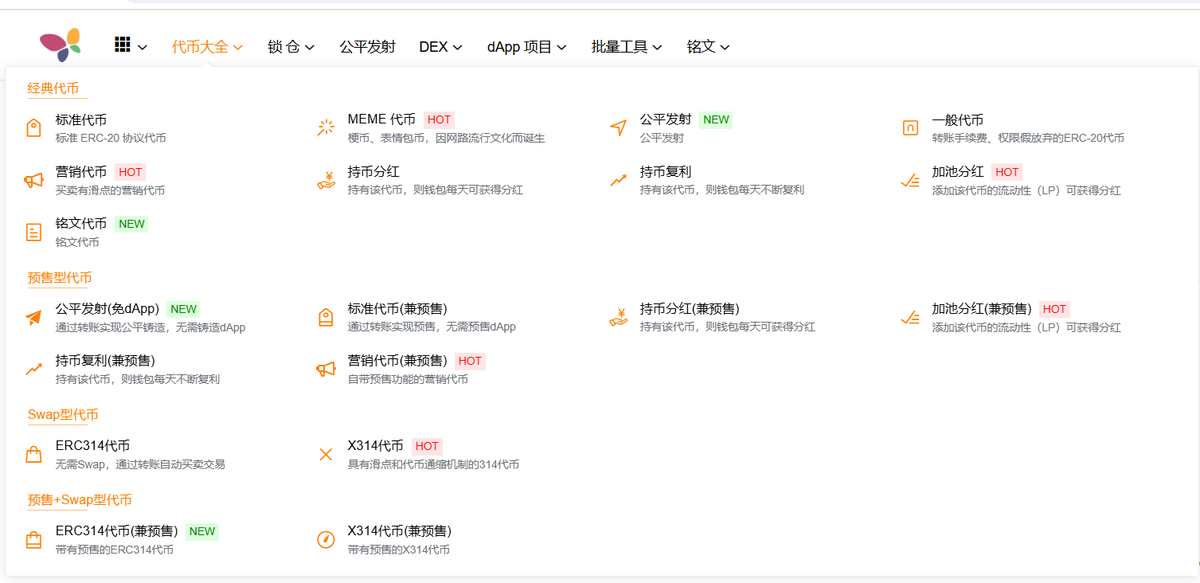Screen dimensions: 1200x583
Task: Click the 公平发射(免dApp) paper plane icon
Action: [34, 317]
